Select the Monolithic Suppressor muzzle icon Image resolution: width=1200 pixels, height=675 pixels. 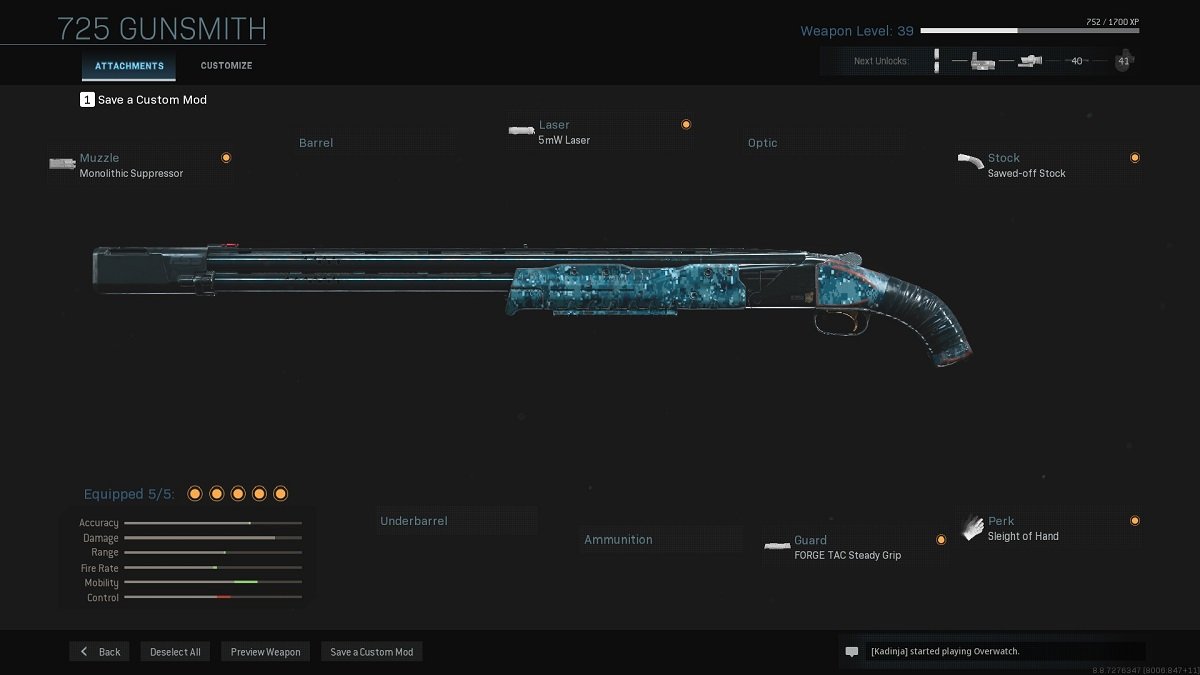62,163
